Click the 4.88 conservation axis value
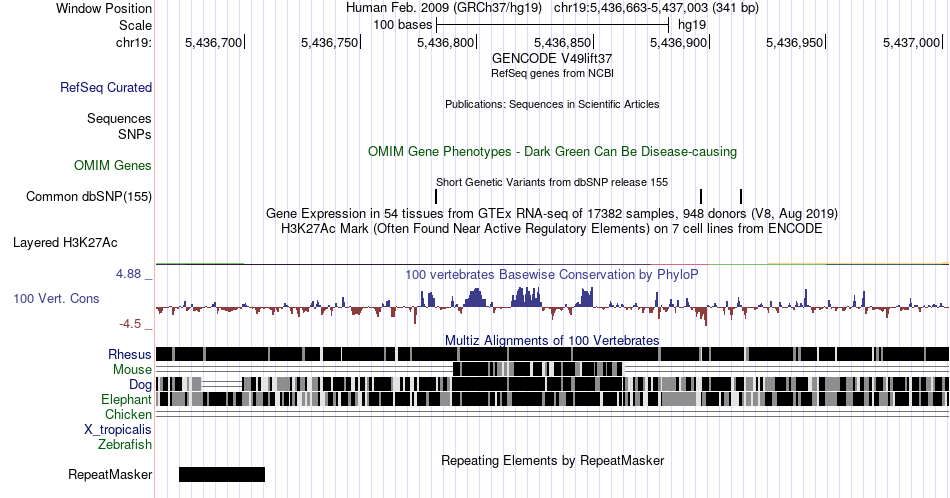 [x=128, y=274]
